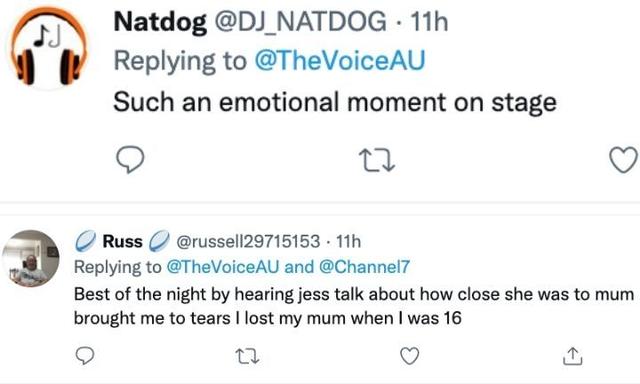The image size is (640, 384).
Task: Retweet Natdog's emotional moment tweet
Action: click(x=376, y=160)
